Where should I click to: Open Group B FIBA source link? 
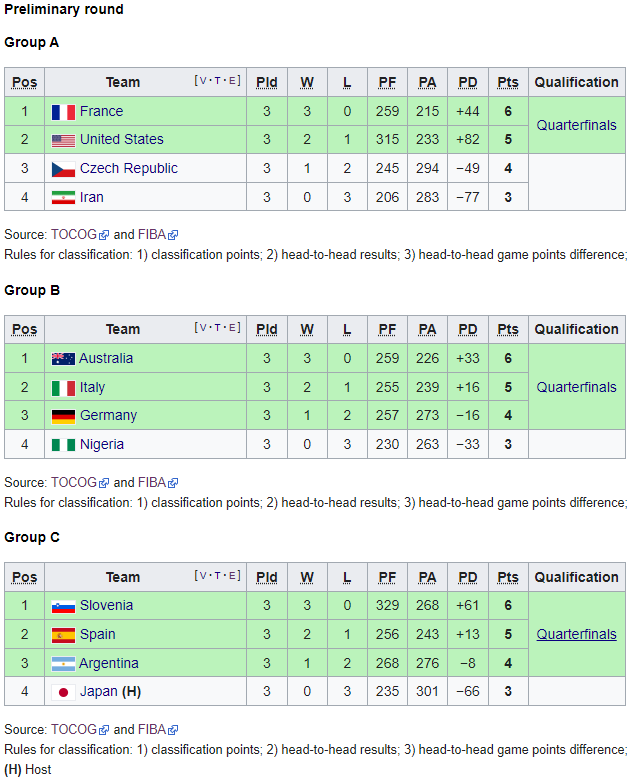pos(151,482)
